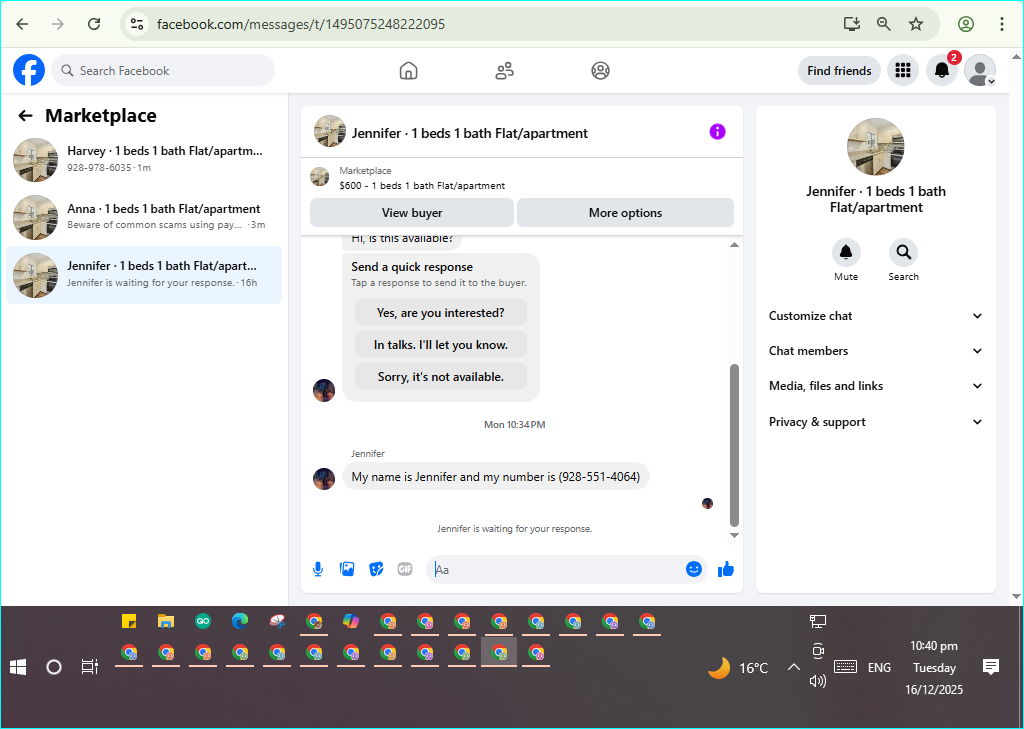Reload the page
This screenshot has width=1024, height=729.
(94, 24)
